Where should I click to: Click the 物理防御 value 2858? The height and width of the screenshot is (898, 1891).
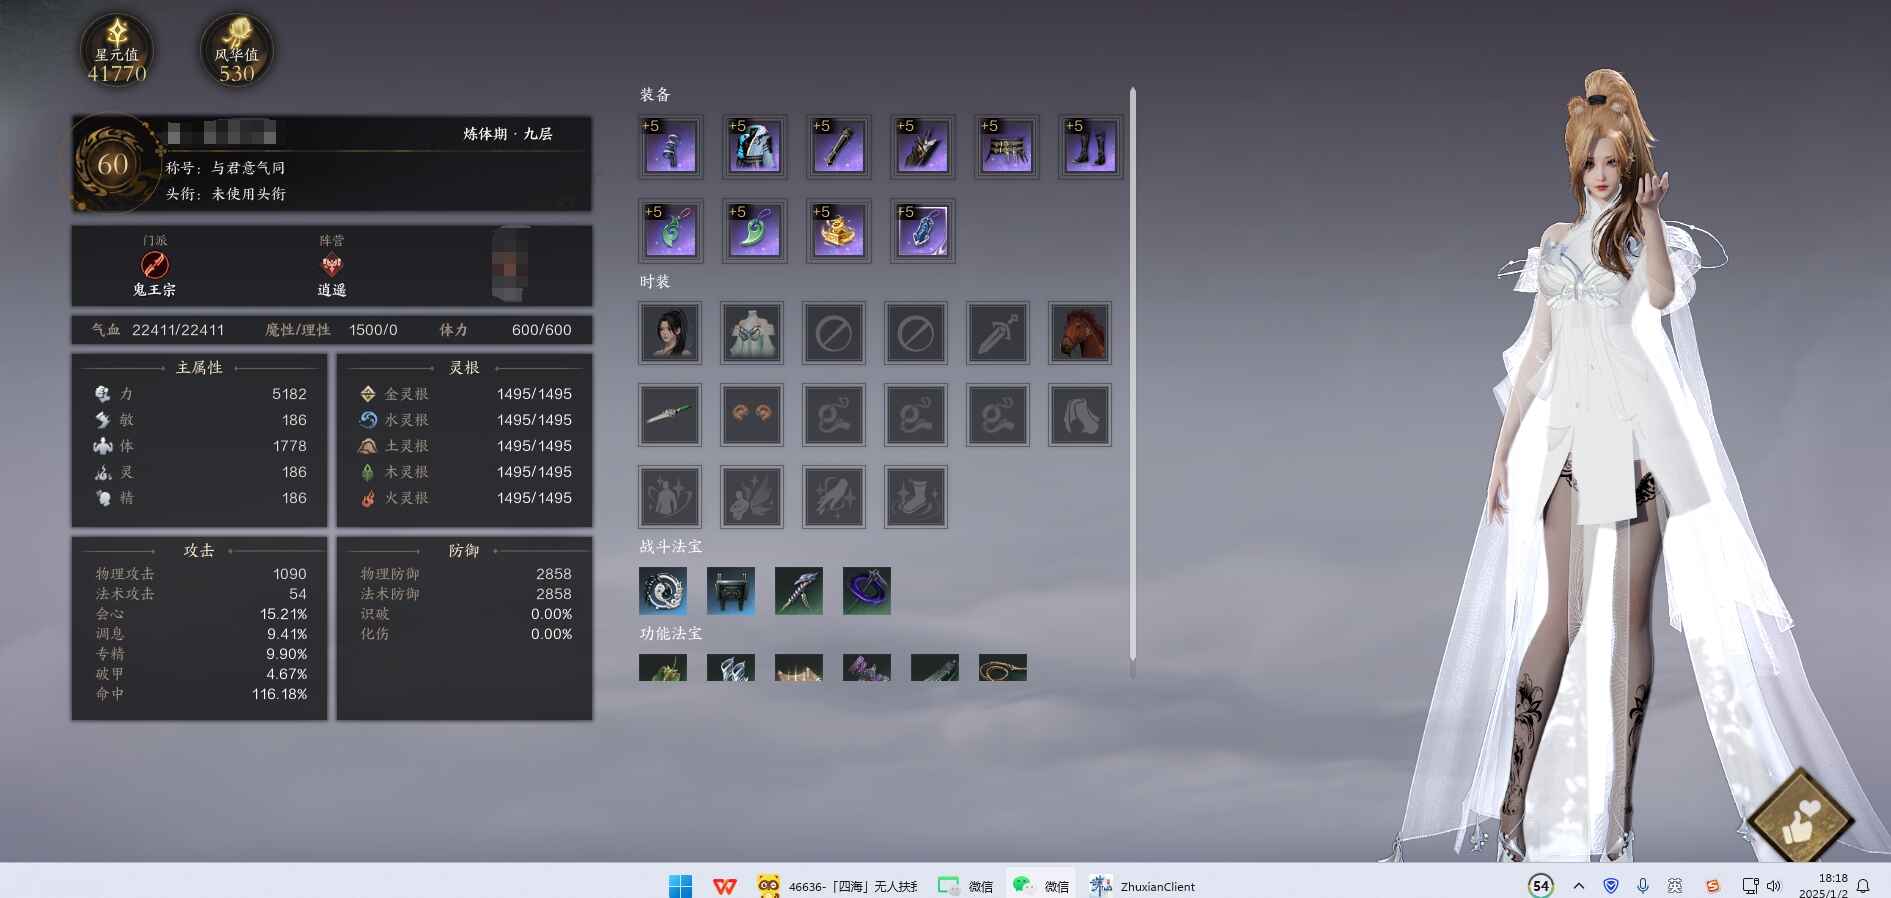(x=554, y=574)
